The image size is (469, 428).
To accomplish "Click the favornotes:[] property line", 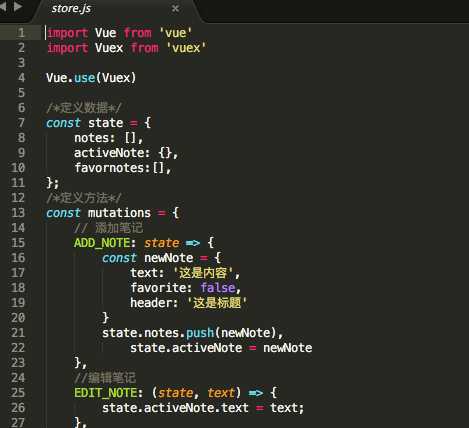I will click(123, 168).
